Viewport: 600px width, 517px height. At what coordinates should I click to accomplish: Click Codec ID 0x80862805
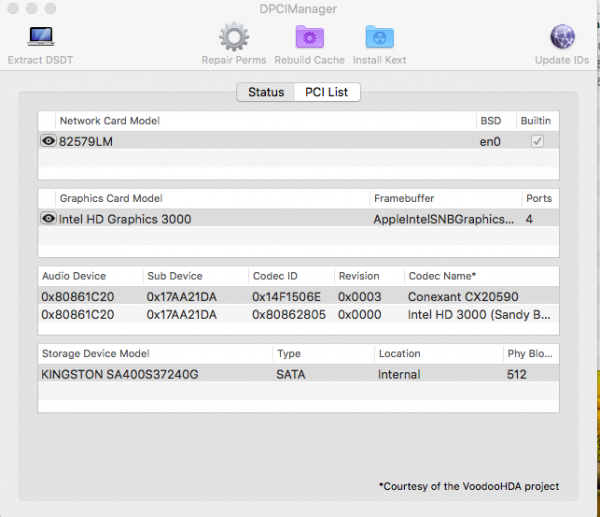pos(289,315)
